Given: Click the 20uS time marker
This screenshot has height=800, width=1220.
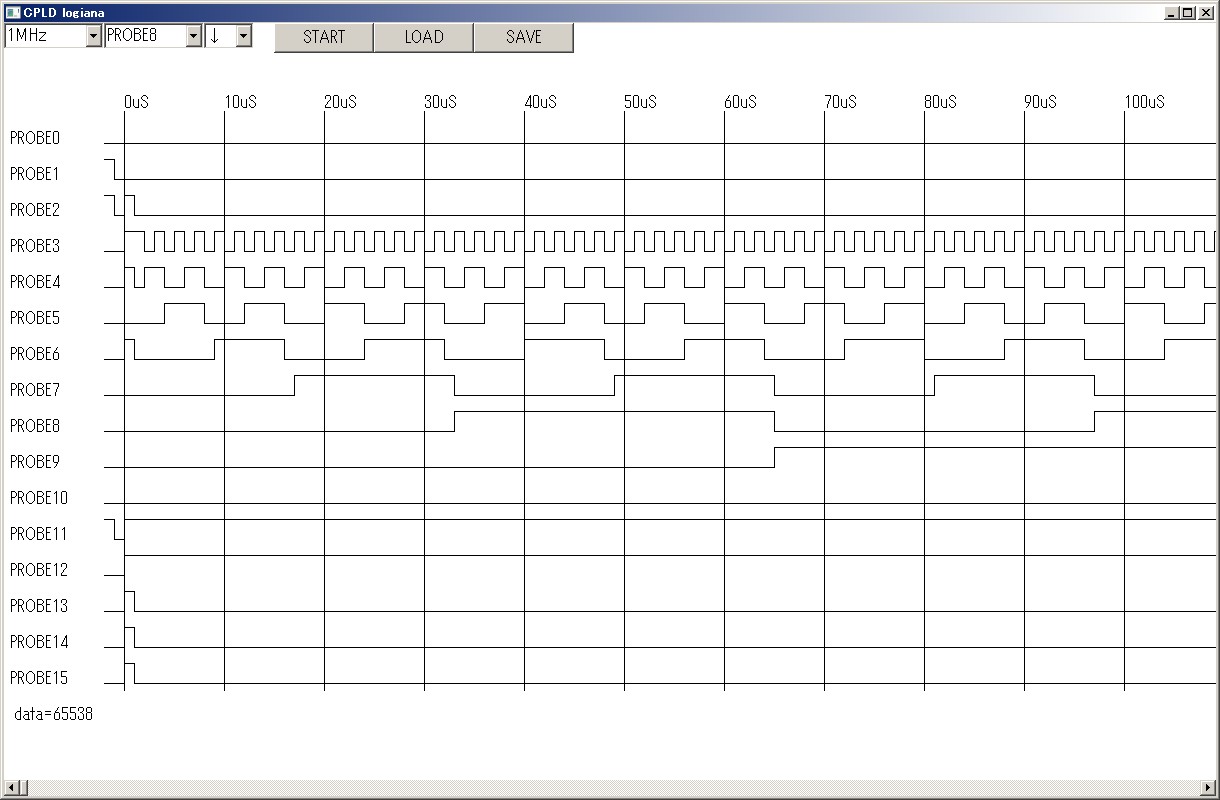Looking at the screenshot, I should coord(341,102).
